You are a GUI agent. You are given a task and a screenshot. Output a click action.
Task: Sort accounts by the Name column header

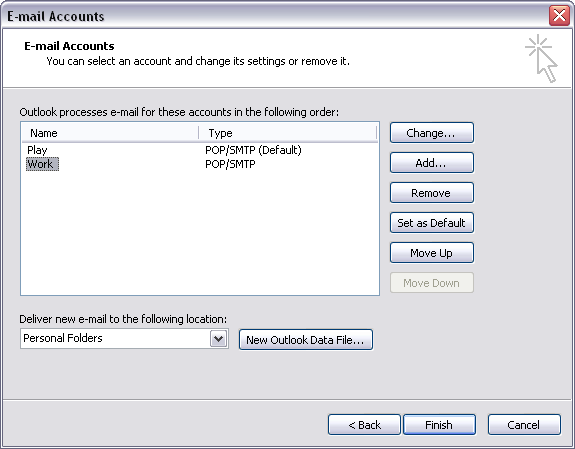[x=110, y=133]
